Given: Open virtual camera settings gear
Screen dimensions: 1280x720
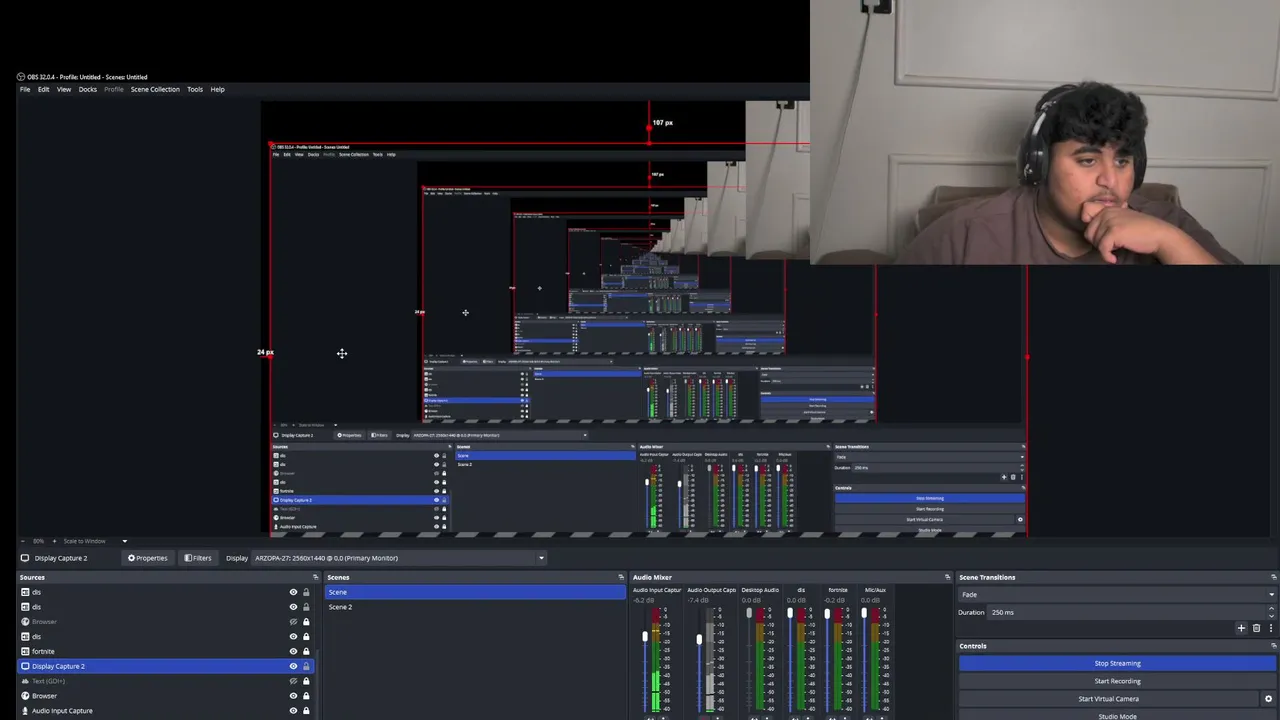Looking at the screenshot, I should click(x=1269, y=699).
